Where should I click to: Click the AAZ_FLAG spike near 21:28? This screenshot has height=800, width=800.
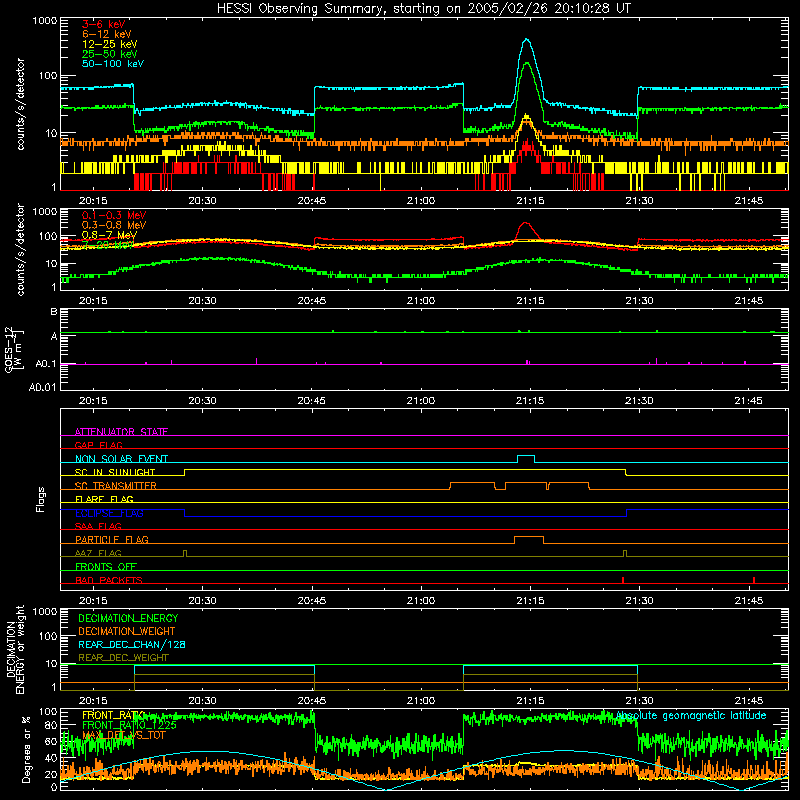[x=625, y=553]
